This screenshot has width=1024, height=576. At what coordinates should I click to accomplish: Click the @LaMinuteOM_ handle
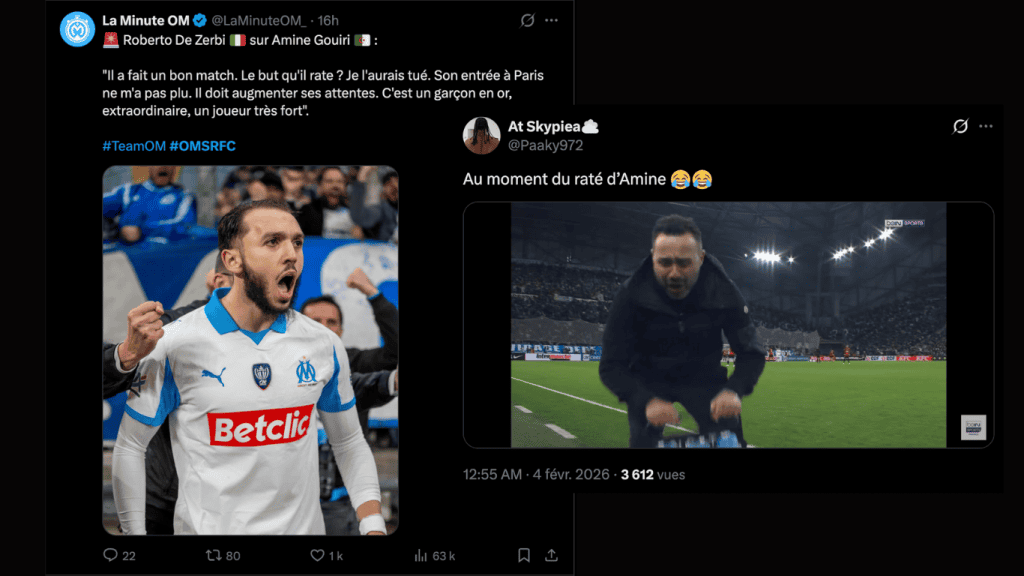pyautogui.click(x=259, y=20)
